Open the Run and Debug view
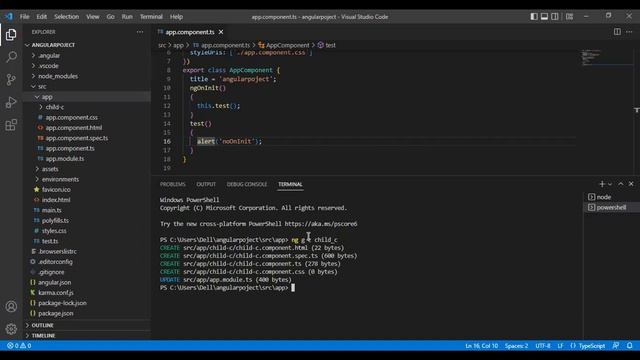Image resolution: width=640 pixels, height=360 pixels. (x=11, y=102)
